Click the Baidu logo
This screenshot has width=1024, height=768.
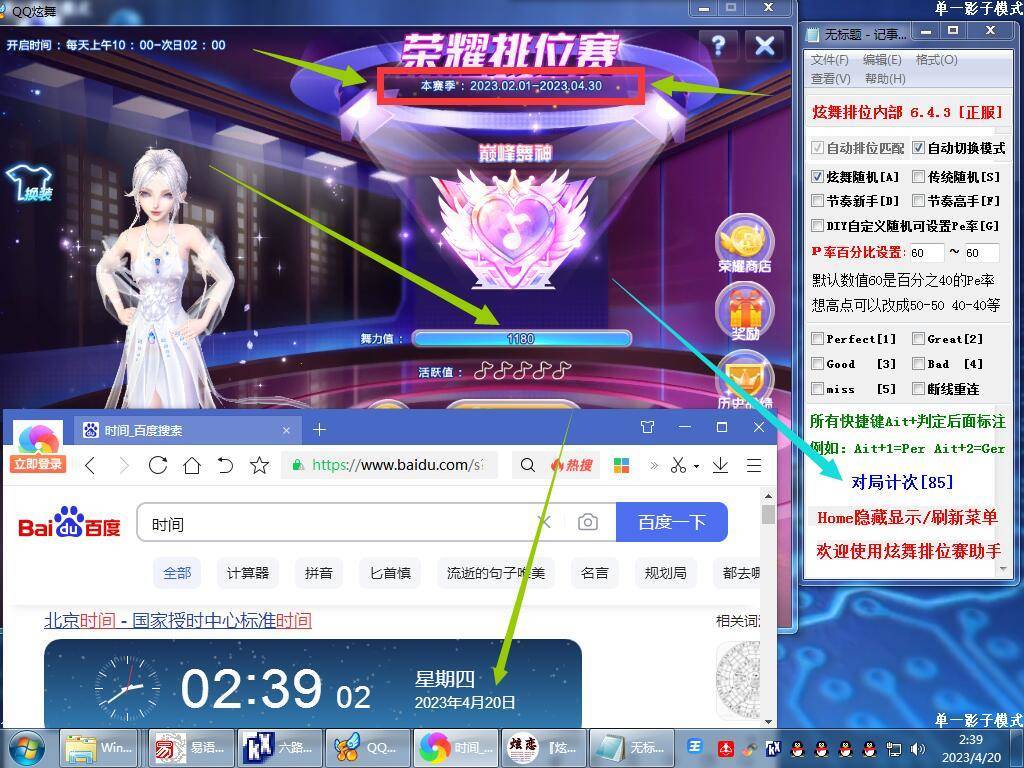[69, 522]
